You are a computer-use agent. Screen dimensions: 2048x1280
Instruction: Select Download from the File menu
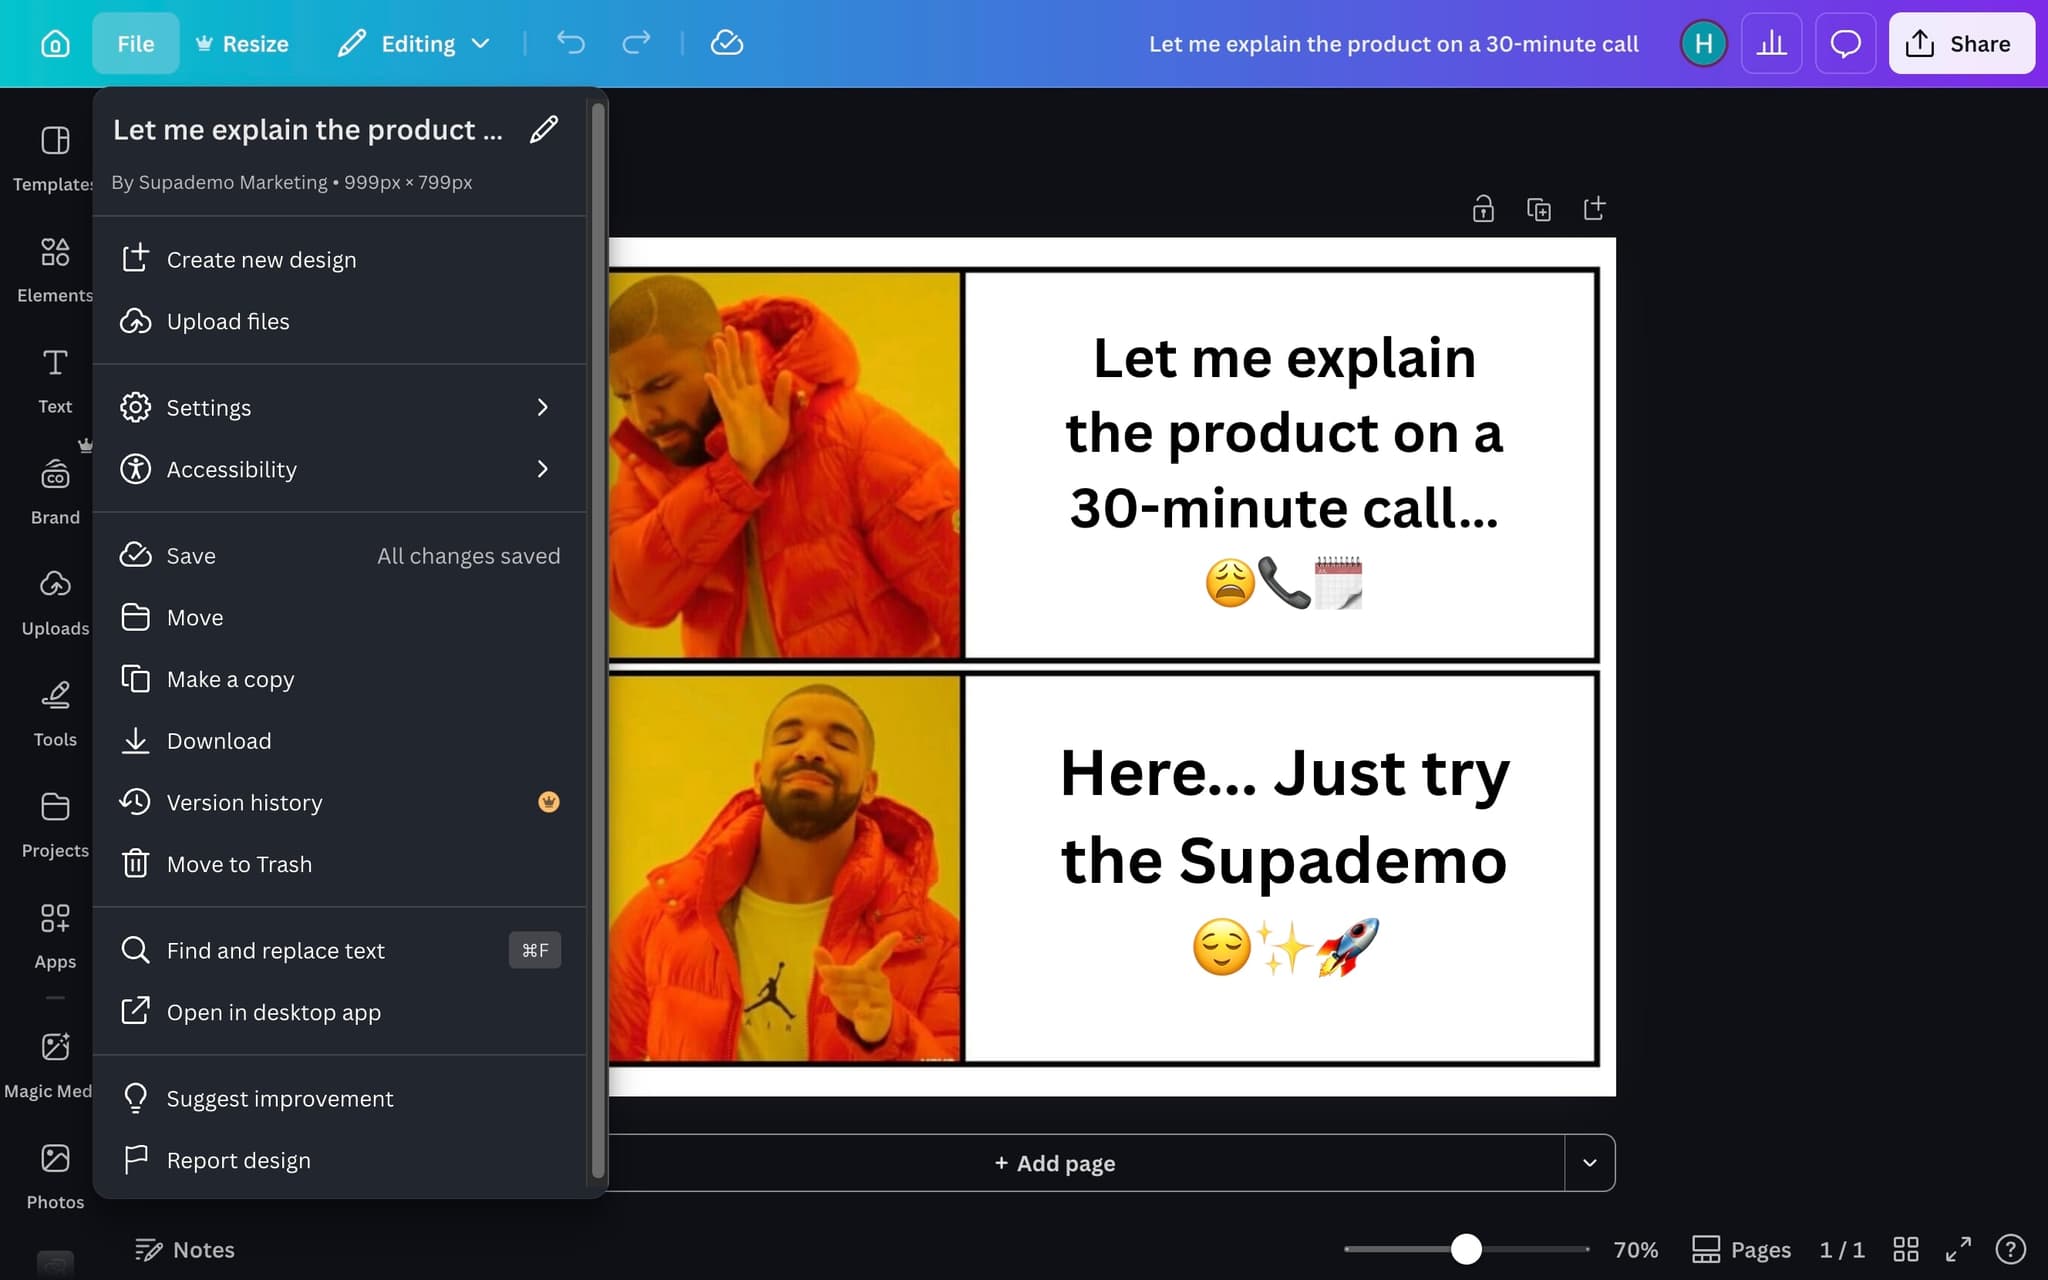(219, 741)
